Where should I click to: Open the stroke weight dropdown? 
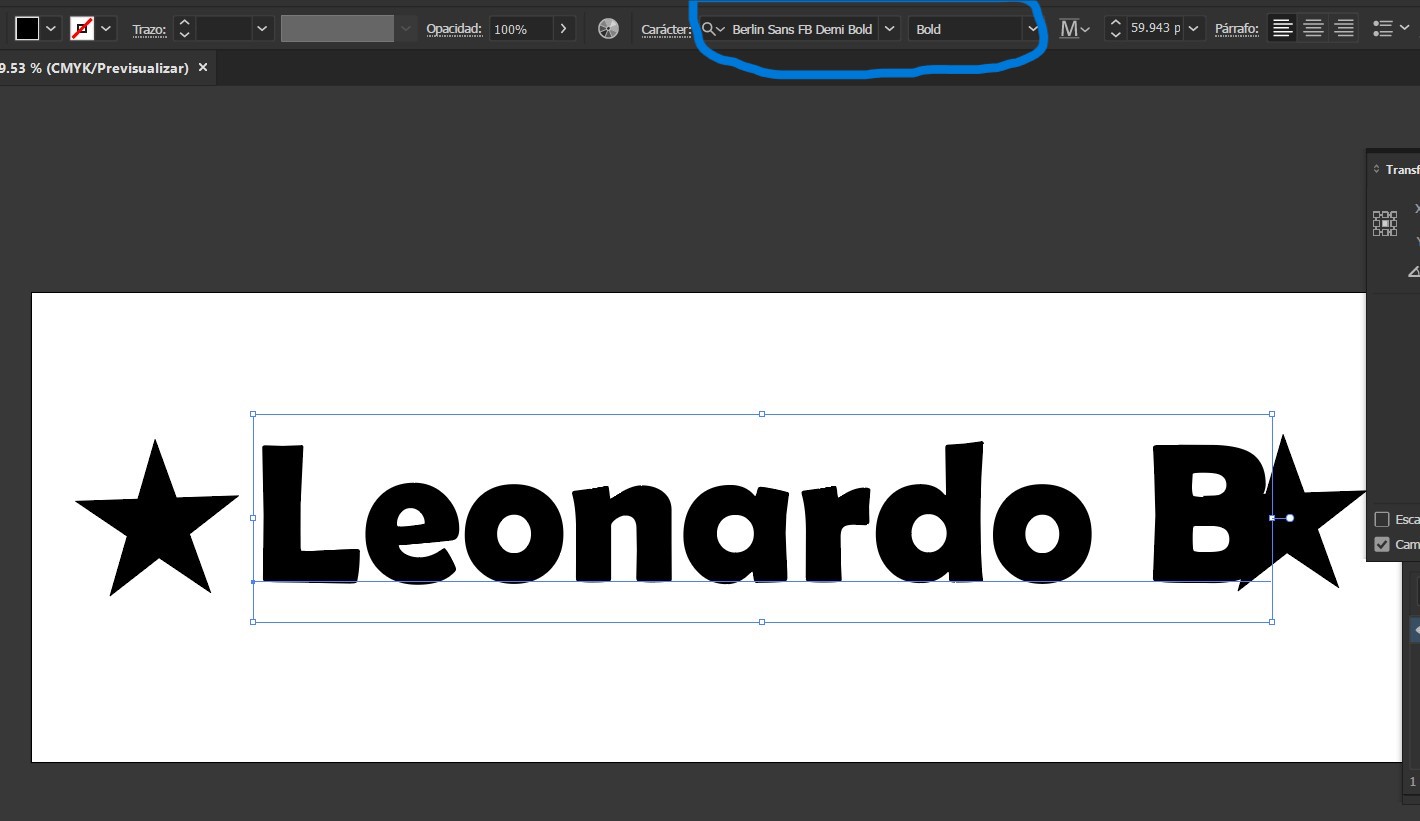[262, 29]
